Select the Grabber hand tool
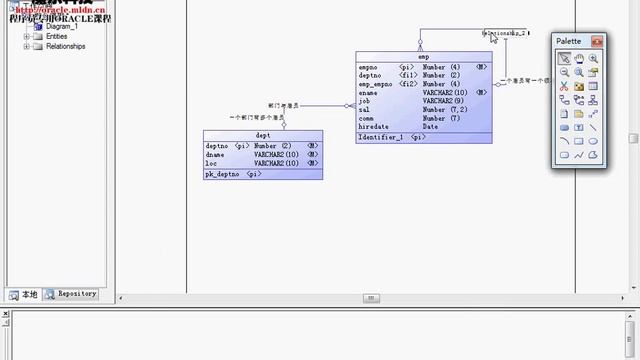This screenshot has height=360, width=640. [579, 59]
